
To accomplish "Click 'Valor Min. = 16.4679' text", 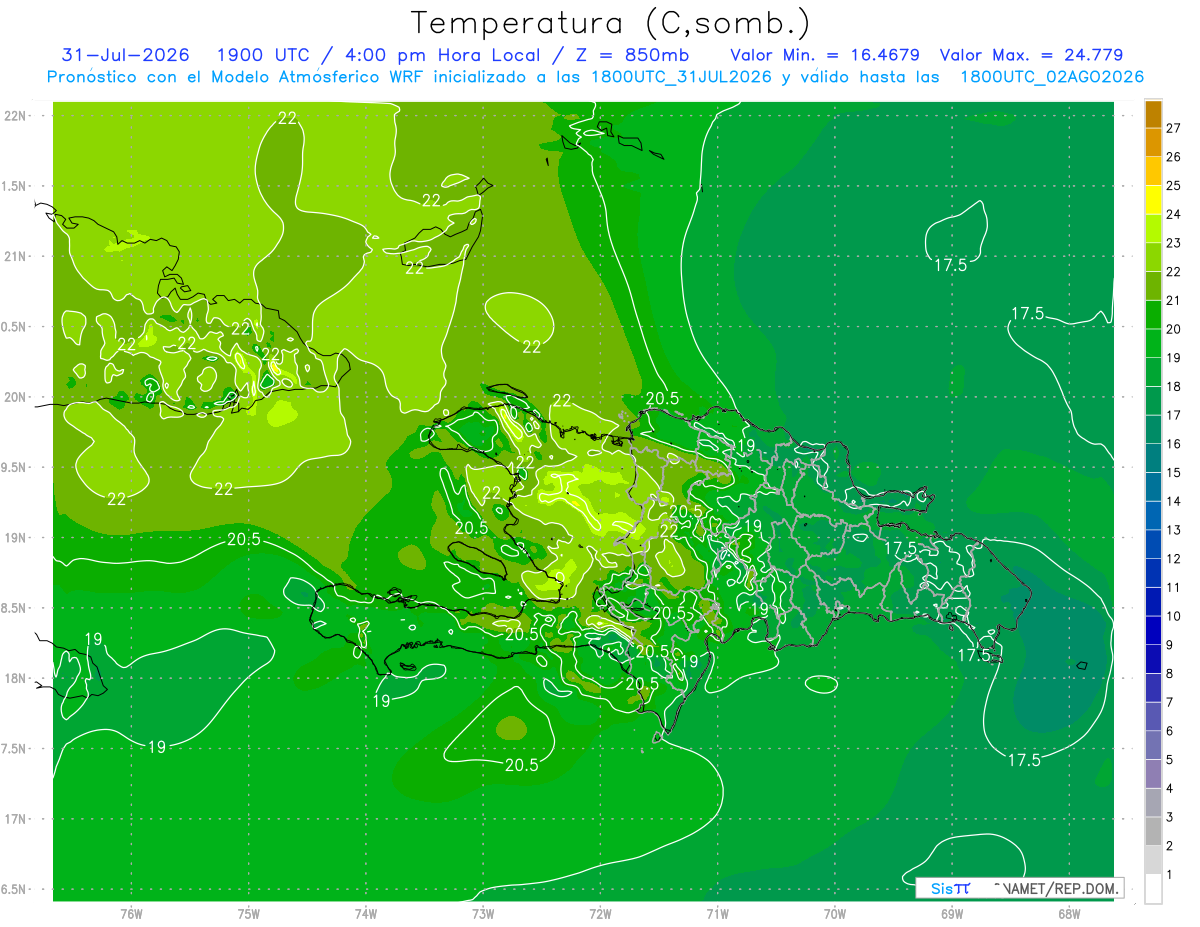I will point(827,55).
